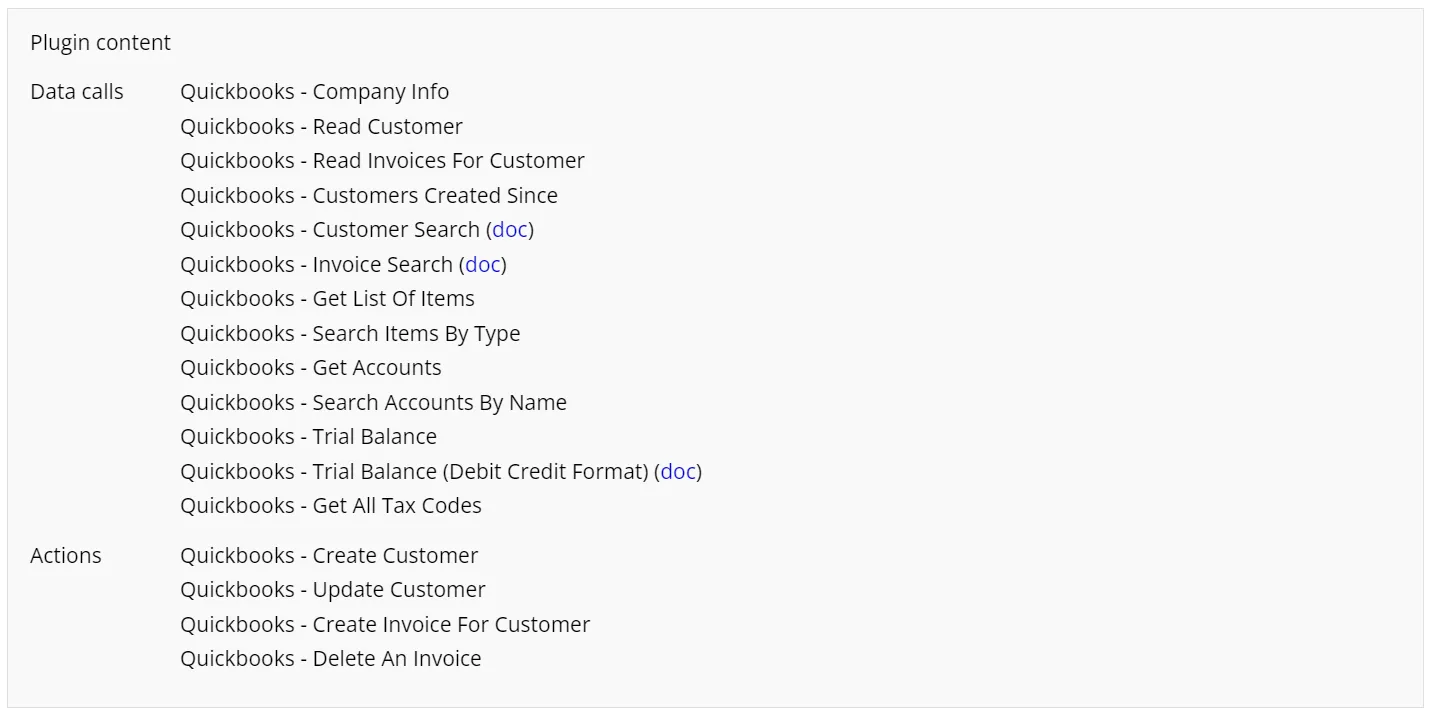Open the Trial Balance Debit Credit doc link
The width and height of the screenshot is (1430, 715).
[678, 472]
